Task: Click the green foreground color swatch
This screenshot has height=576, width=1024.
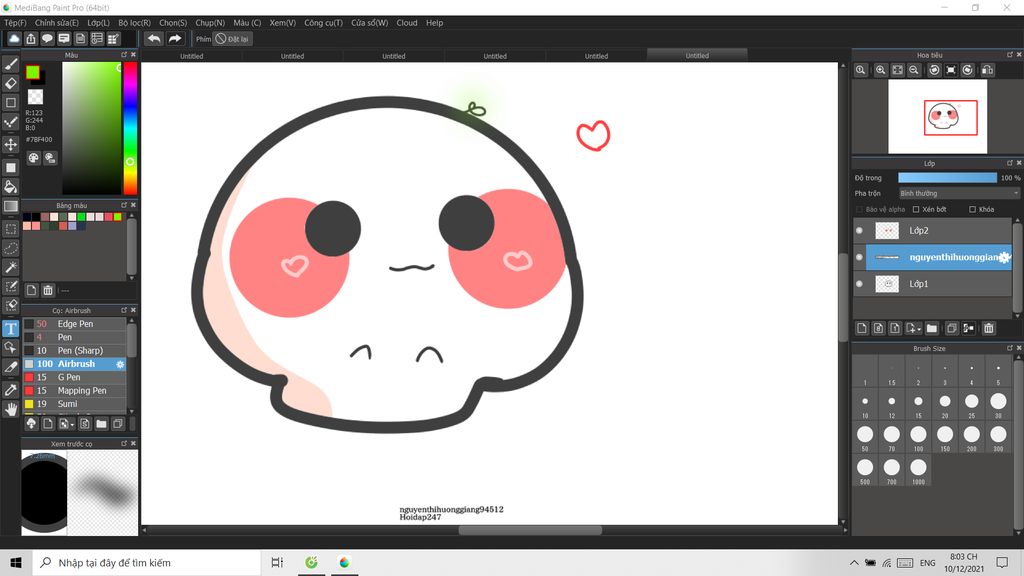Action: [33, 72]
